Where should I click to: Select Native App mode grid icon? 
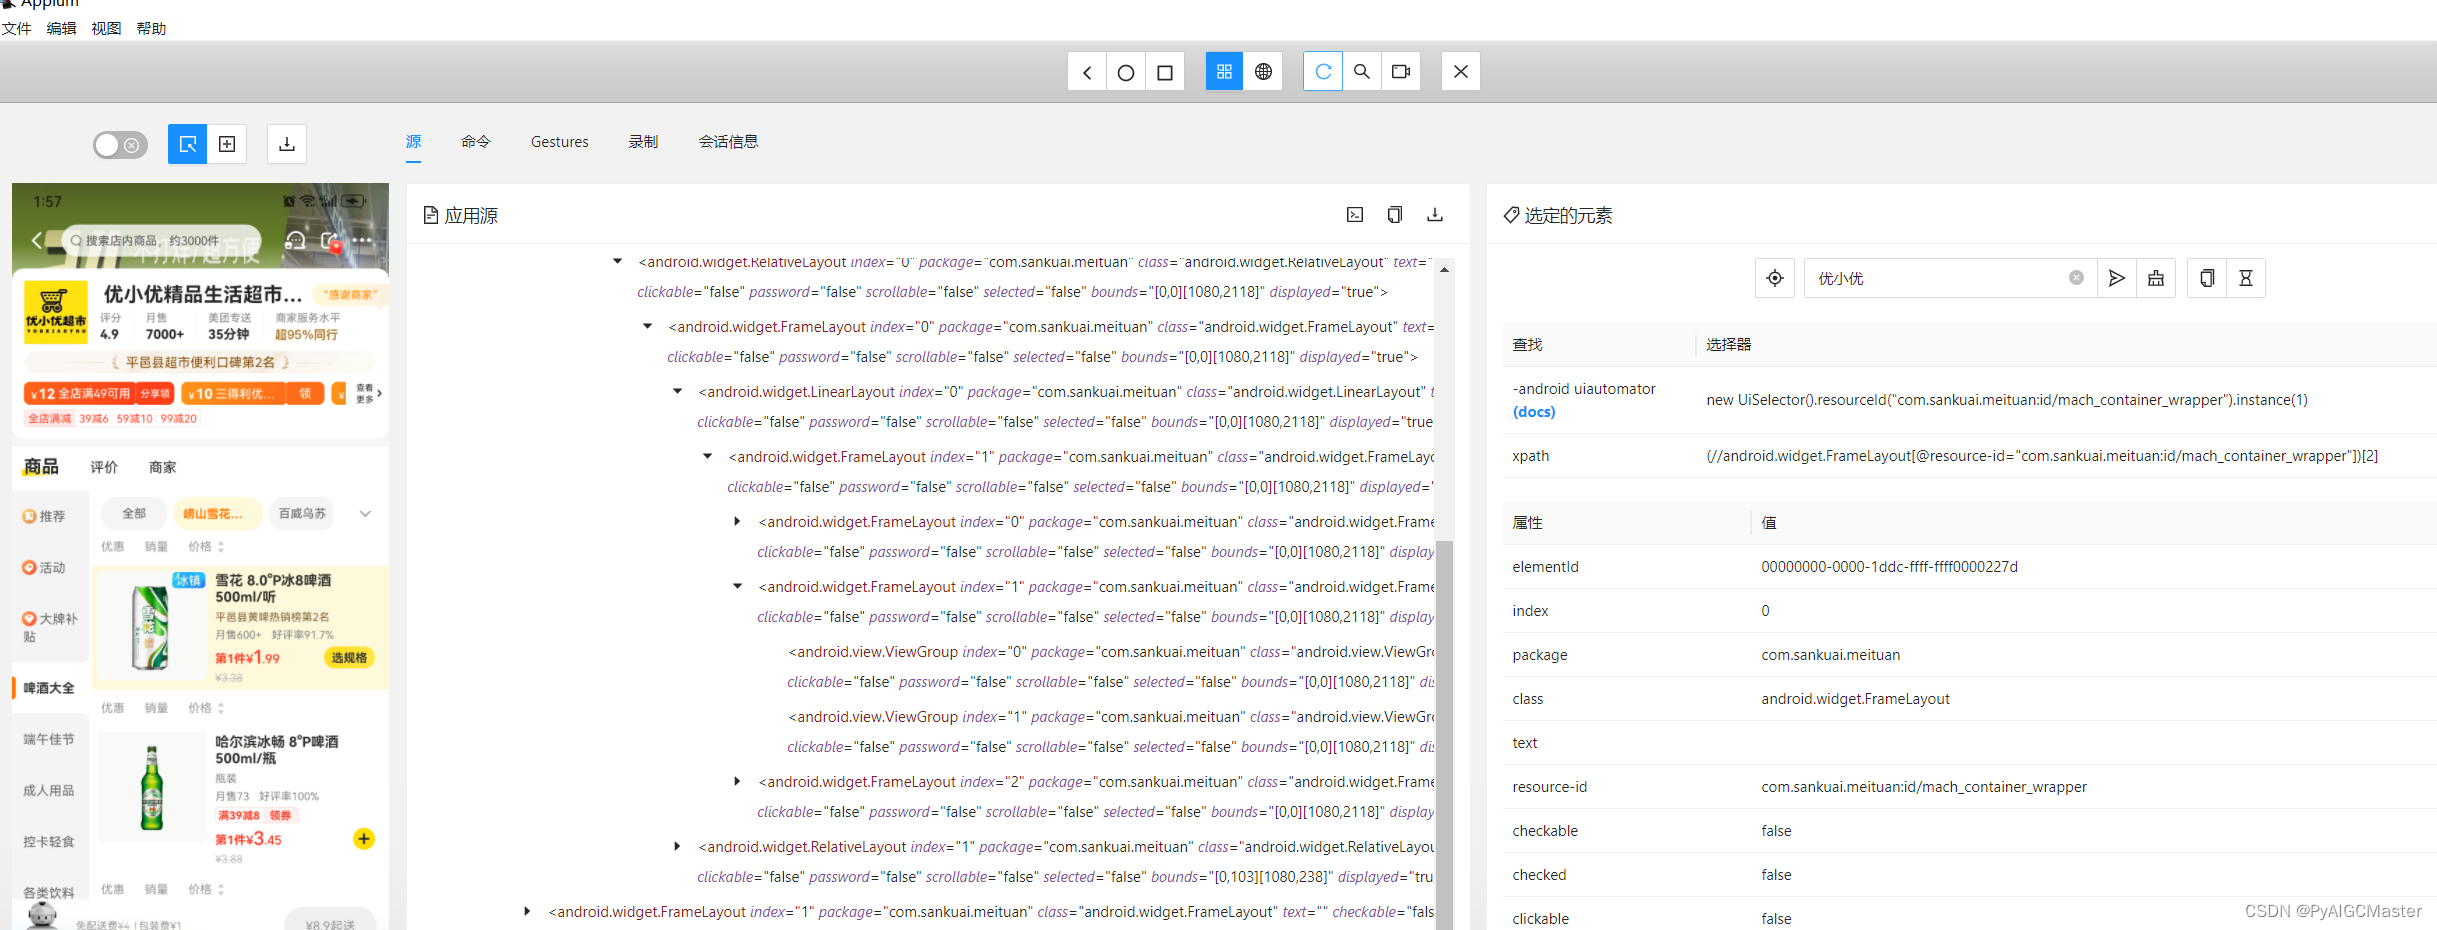tap(1224, 72)
